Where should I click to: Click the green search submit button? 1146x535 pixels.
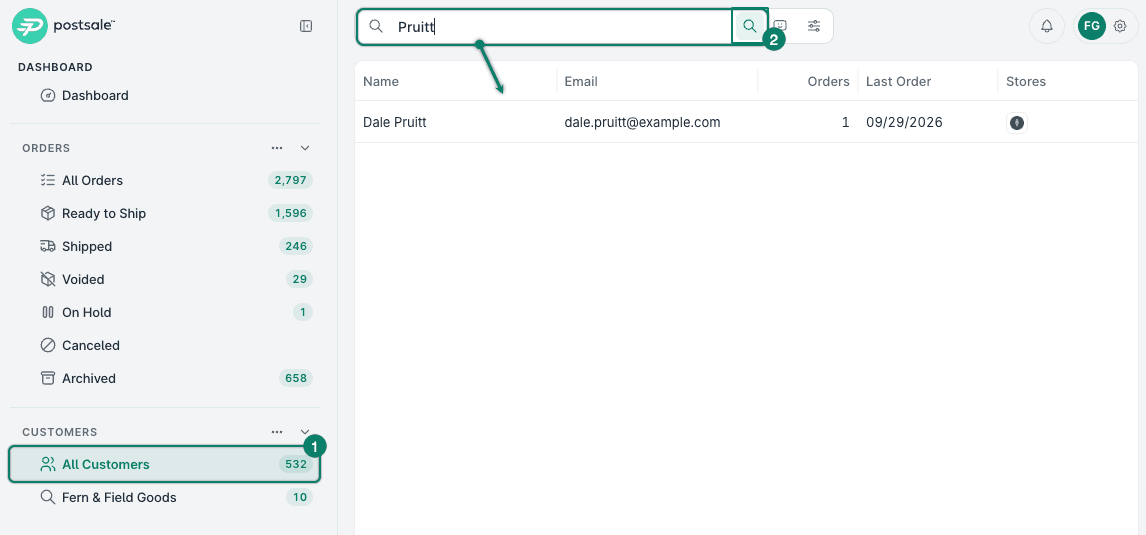click(x=749, y=26)
